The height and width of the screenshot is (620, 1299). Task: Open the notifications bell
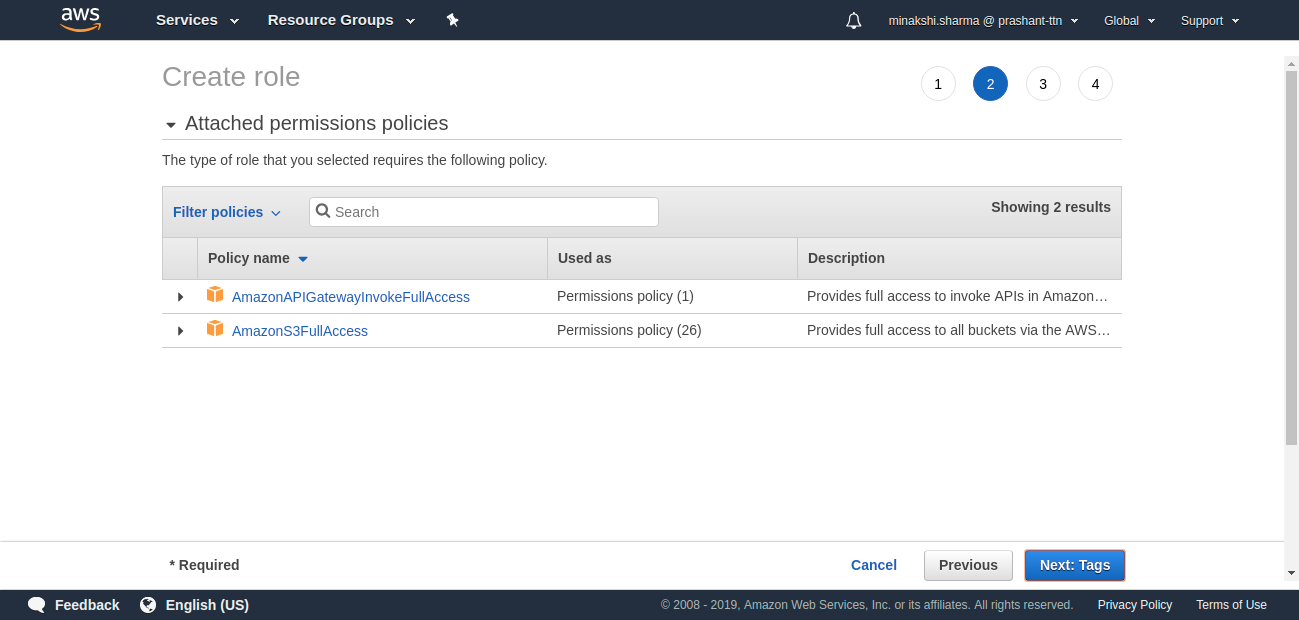tap(853, 20)
